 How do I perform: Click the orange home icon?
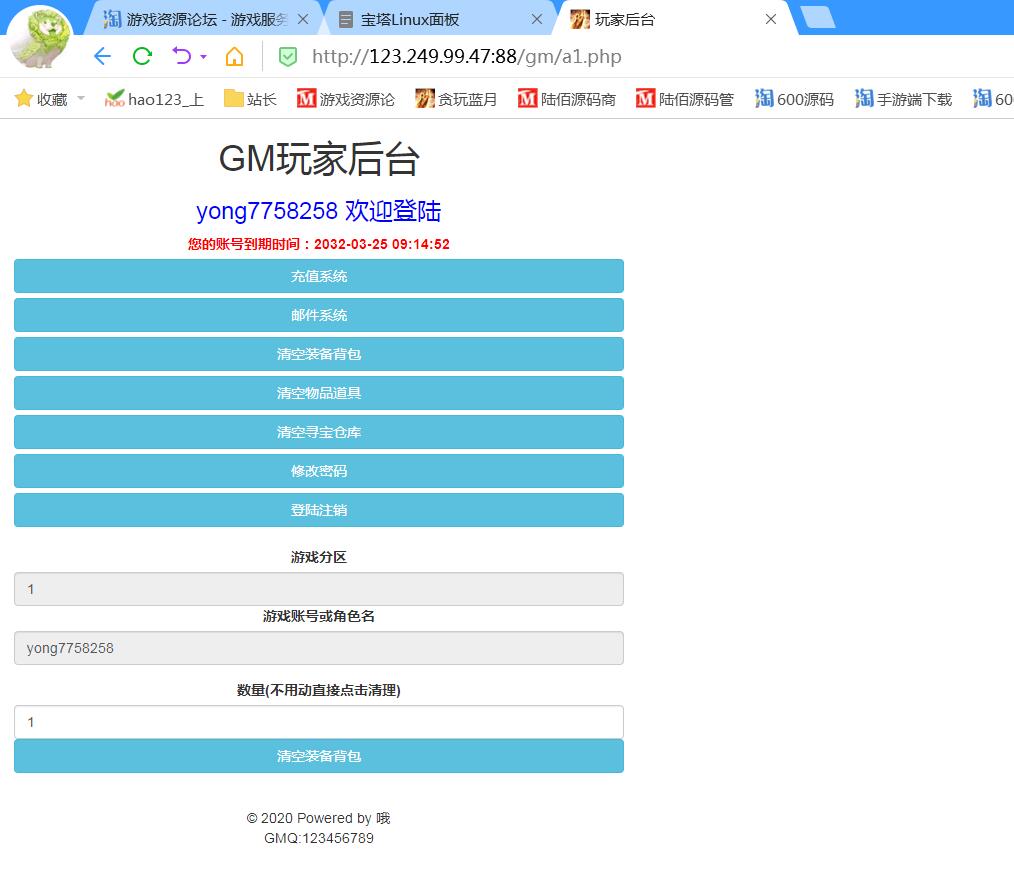(234, 56)
